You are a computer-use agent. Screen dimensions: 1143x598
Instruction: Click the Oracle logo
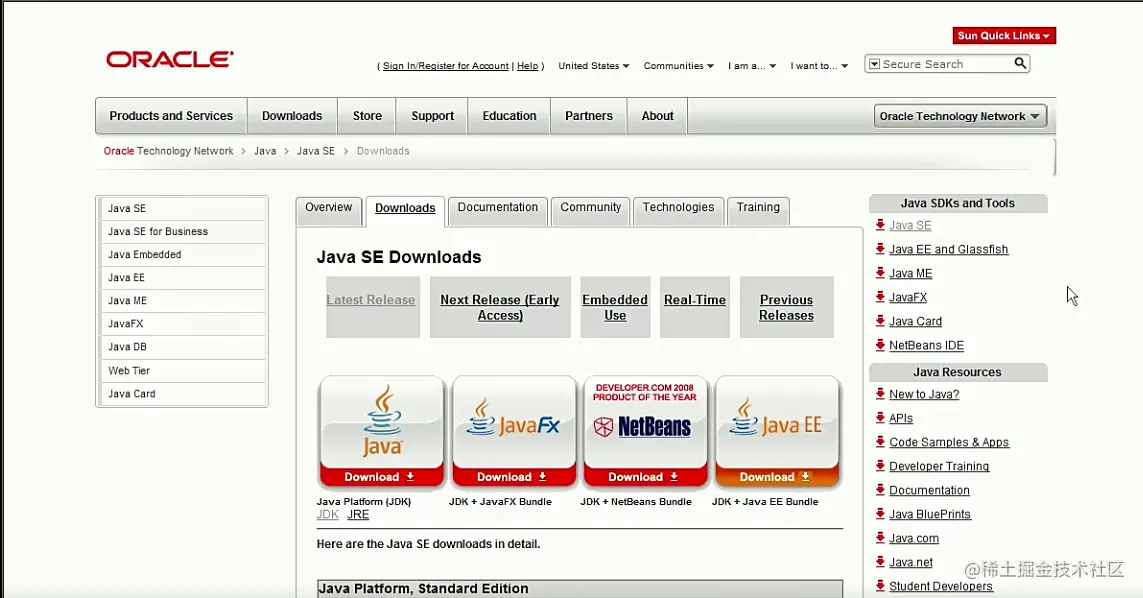coord(170,59)
